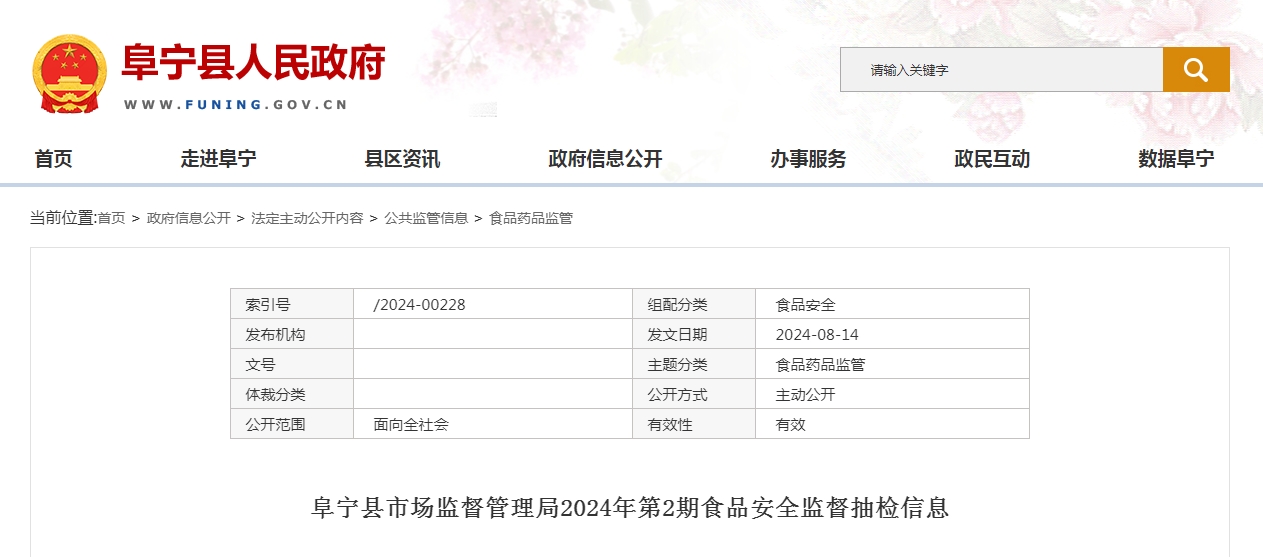Open the 走进阜宁 navigation menu

click(218, 159)
